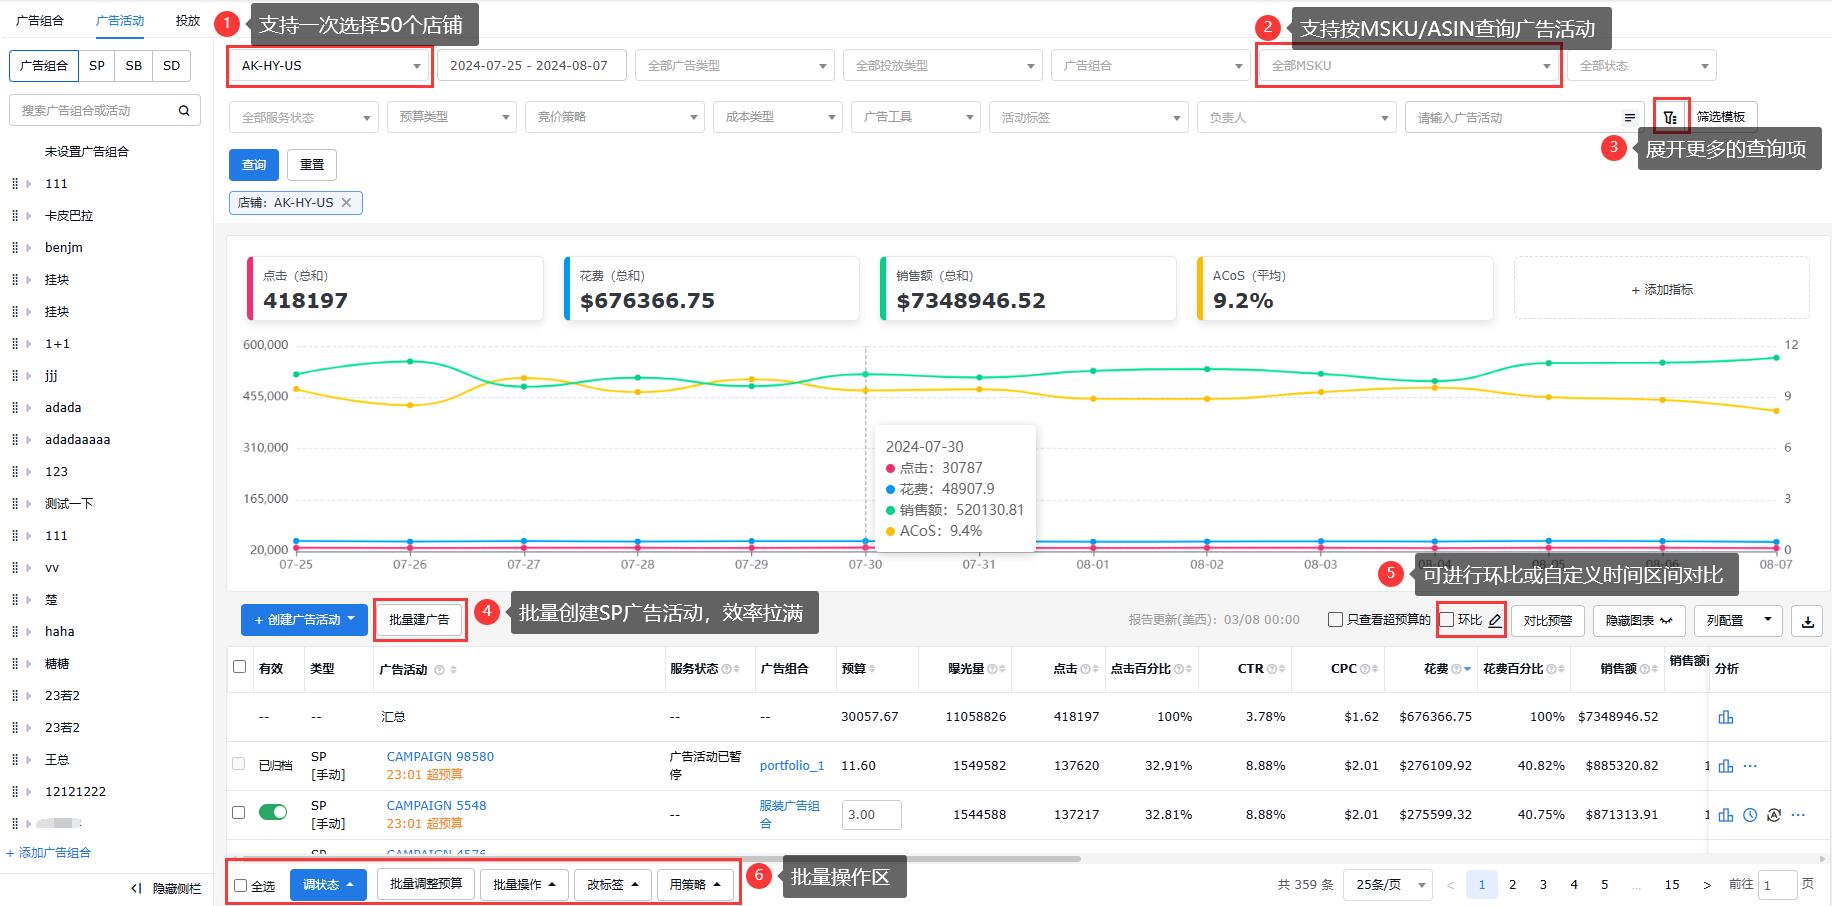Select the checkbox for CAMPAIGN 98580 row
This screenshot has width=1832, height=906.
tap(238, 764)
